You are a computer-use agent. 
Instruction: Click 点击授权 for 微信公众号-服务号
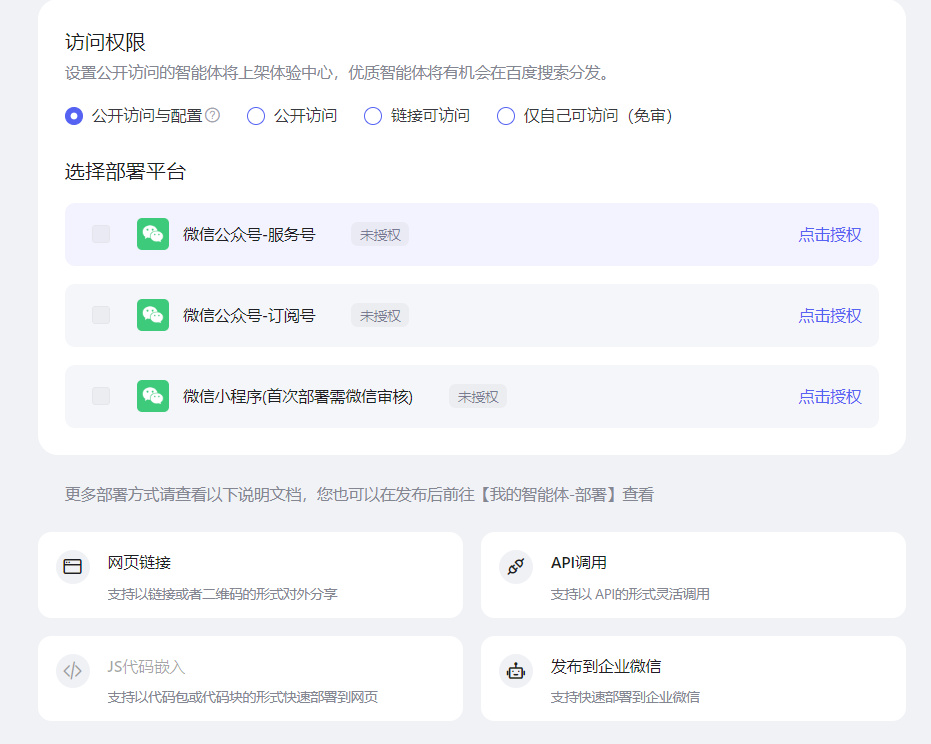pyautogui.click(x=828, y=234)
